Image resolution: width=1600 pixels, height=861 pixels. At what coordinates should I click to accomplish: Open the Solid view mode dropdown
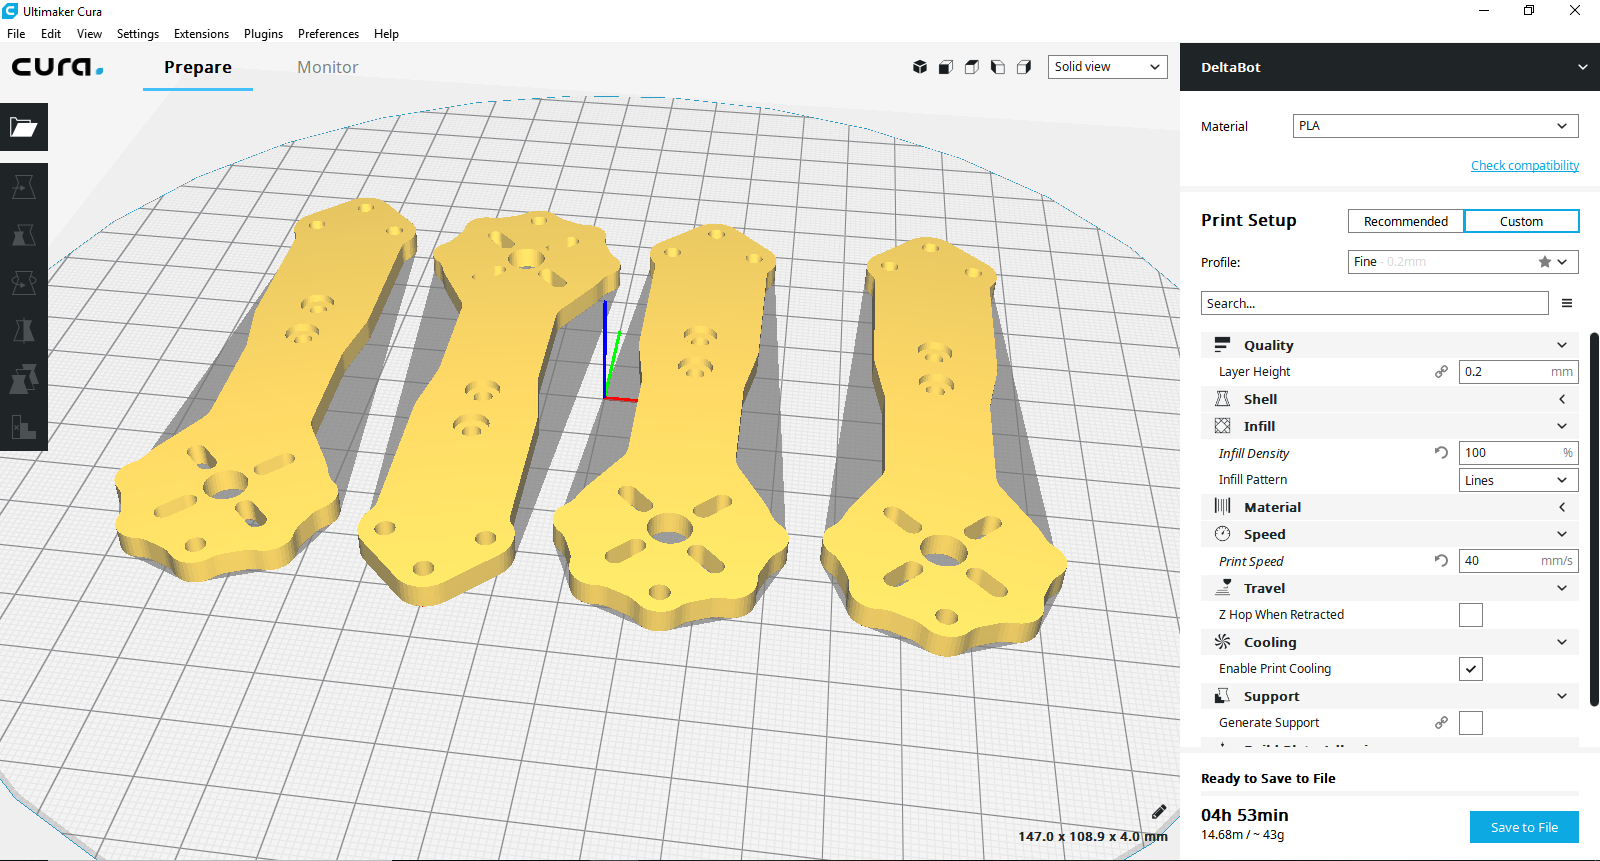point(1107,67)
